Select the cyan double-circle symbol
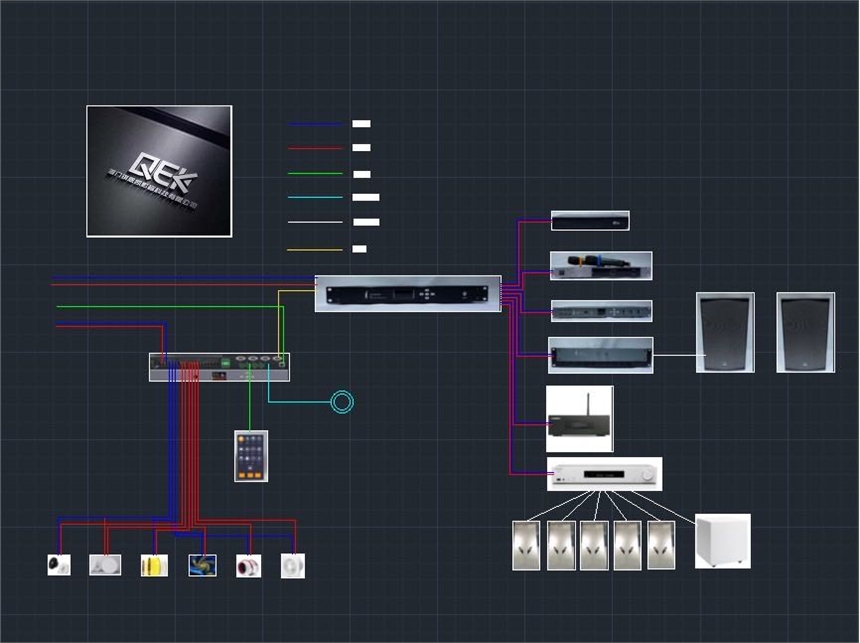The height and width of the screenshot is (643, 860). [342, 402]
